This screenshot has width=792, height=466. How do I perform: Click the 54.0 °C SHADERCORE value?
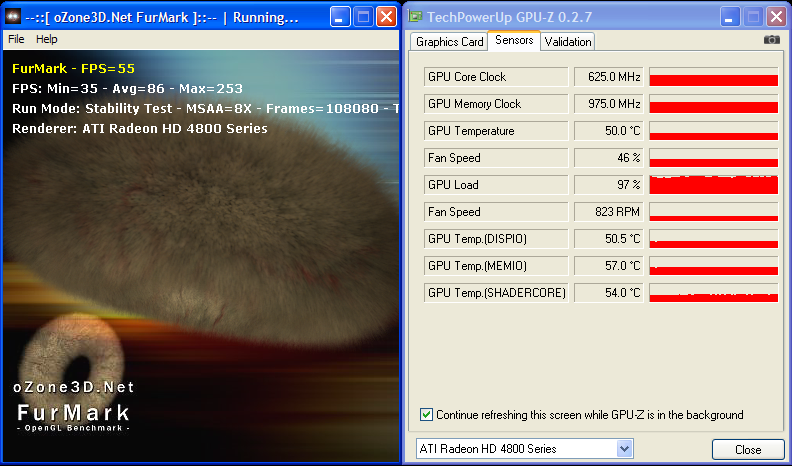click(609, 293)
